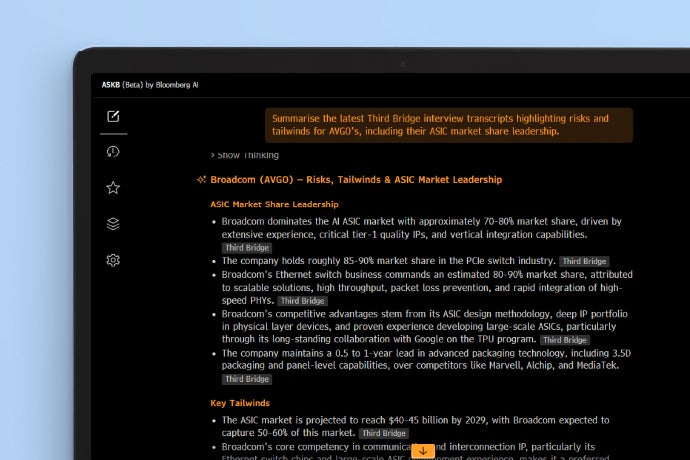Open Third Bridge tag after high-speed PHYs

(x=302, y=300)
